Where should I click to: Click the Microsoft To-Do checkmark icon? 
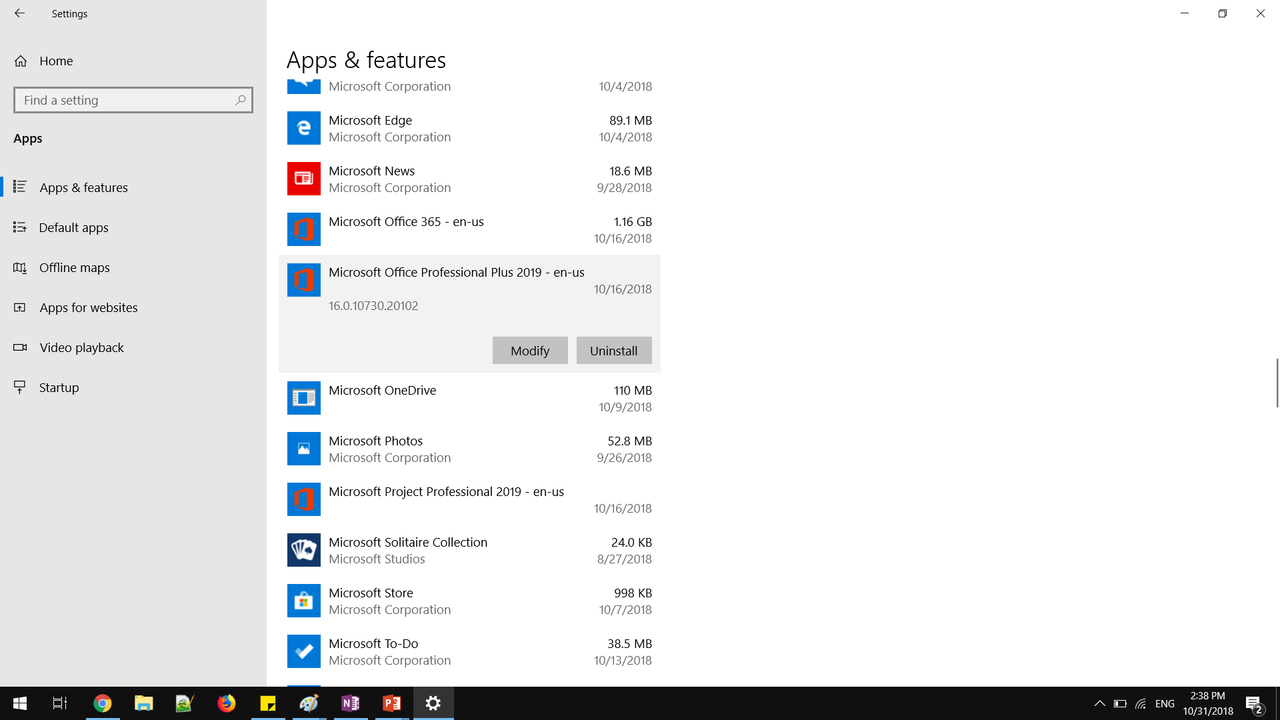(x=304, y=652)
